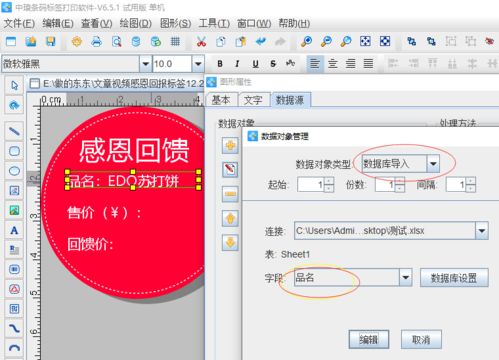Open the 工具 menu
499x360 pixels.
[x=214, y=23]
